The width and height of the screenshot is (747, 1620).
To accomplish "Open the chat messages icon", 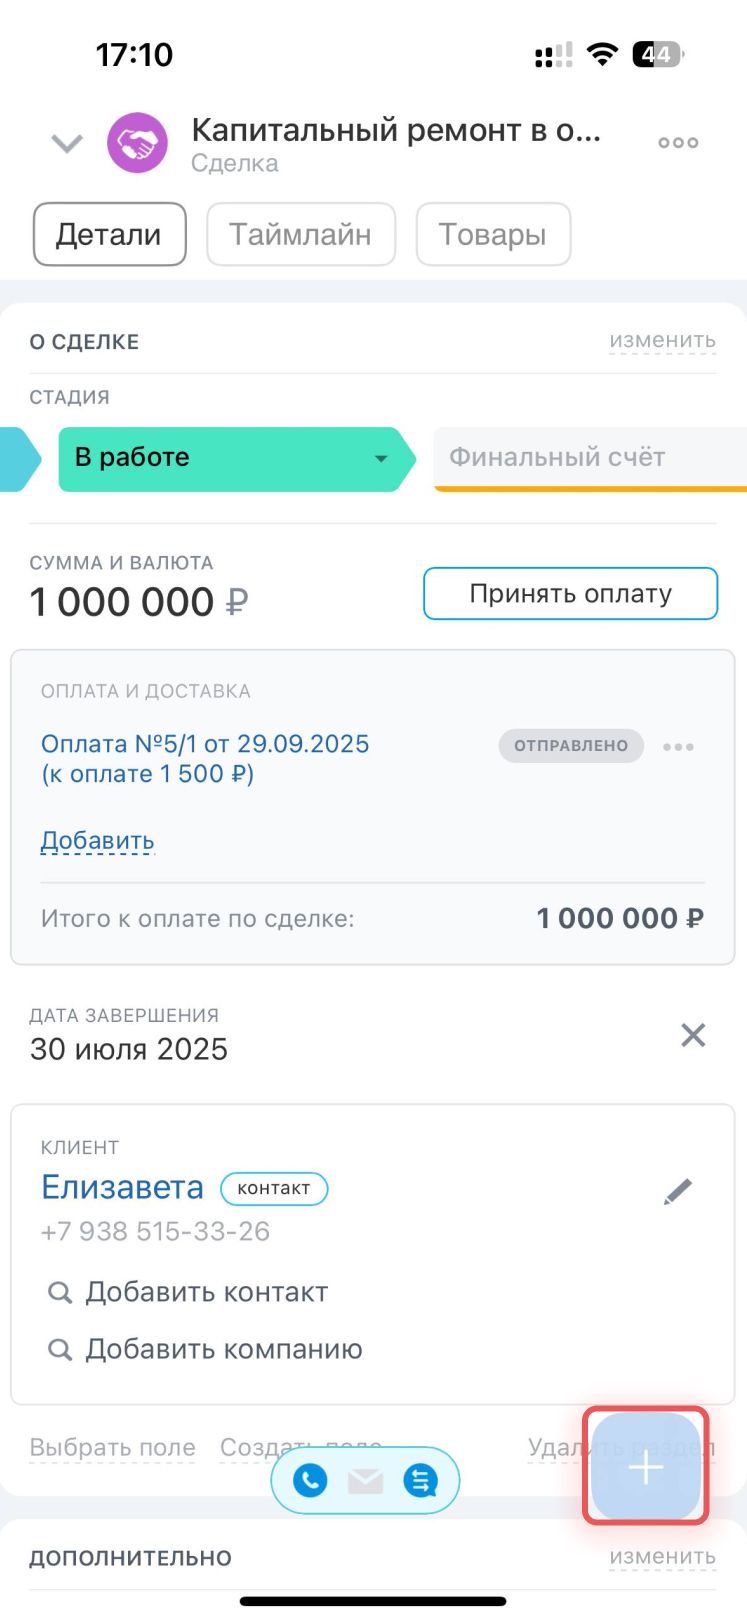I will coord(421,1480).
